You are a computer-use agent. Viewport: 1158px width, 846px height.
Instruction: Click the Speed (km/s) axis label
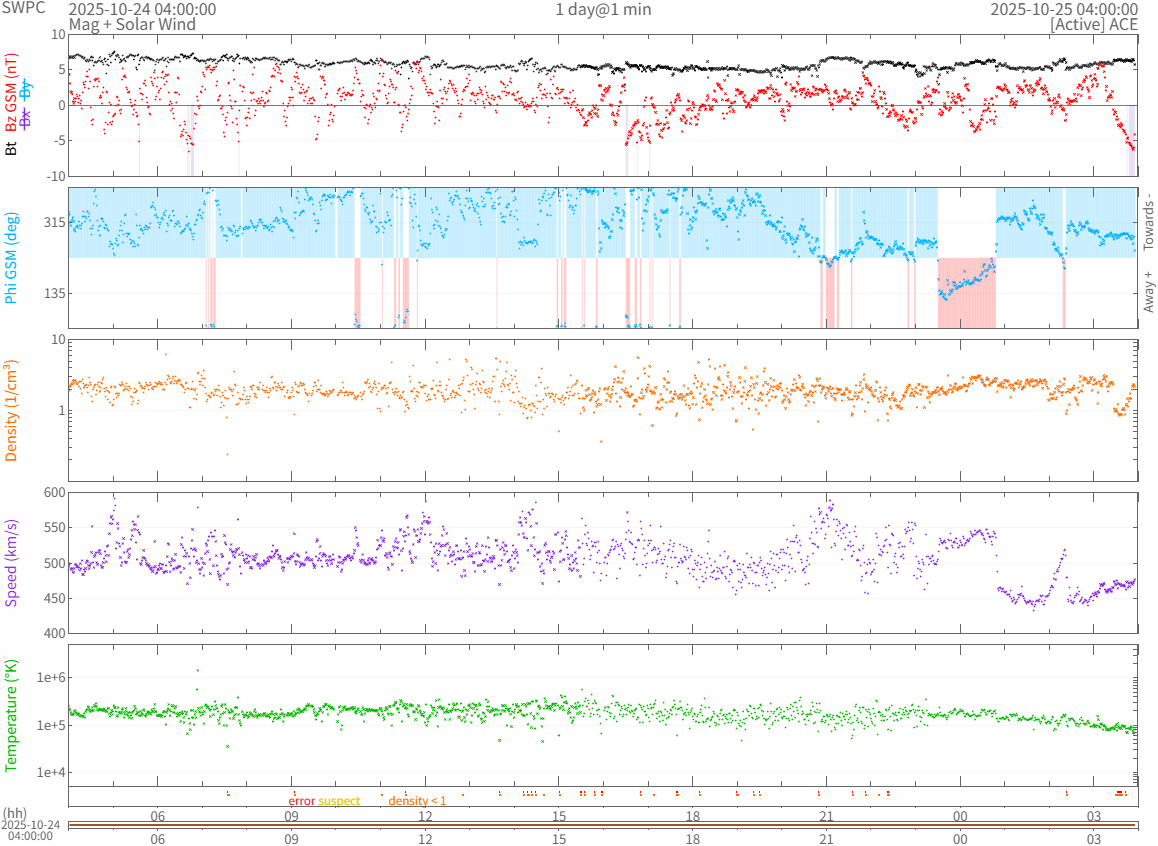pos(11,563)
